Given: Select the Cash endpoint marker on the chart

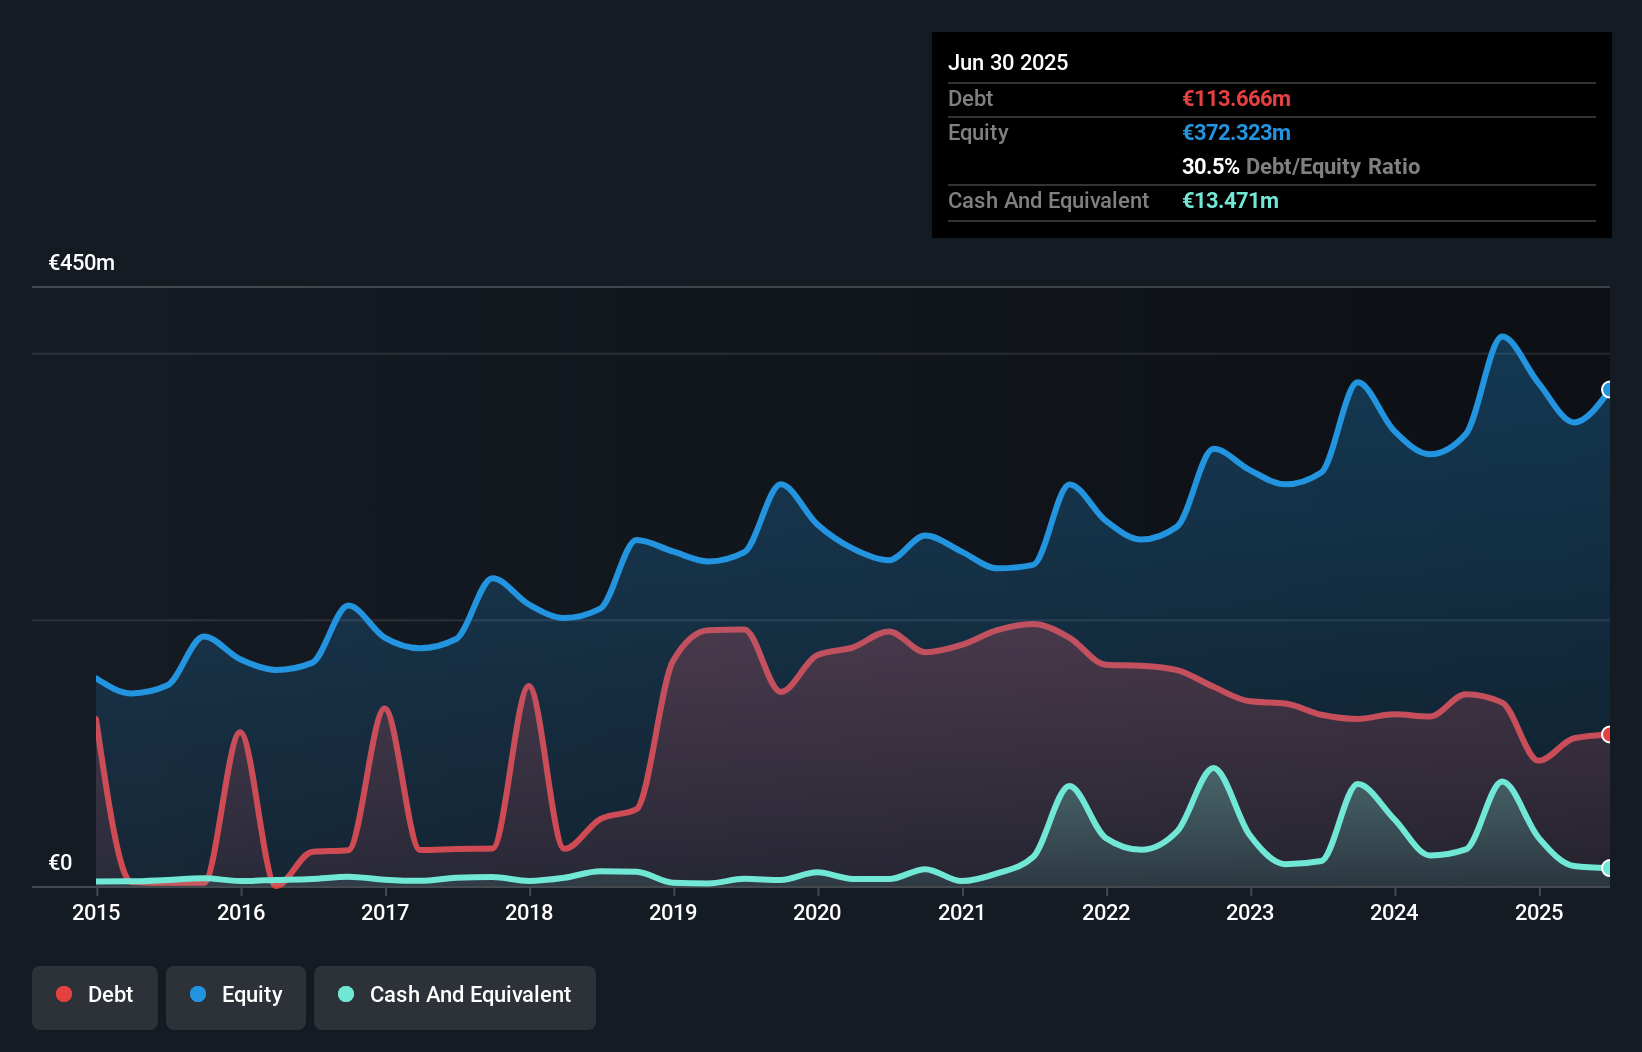Looking at the screenshot, I should point(1607,869).
